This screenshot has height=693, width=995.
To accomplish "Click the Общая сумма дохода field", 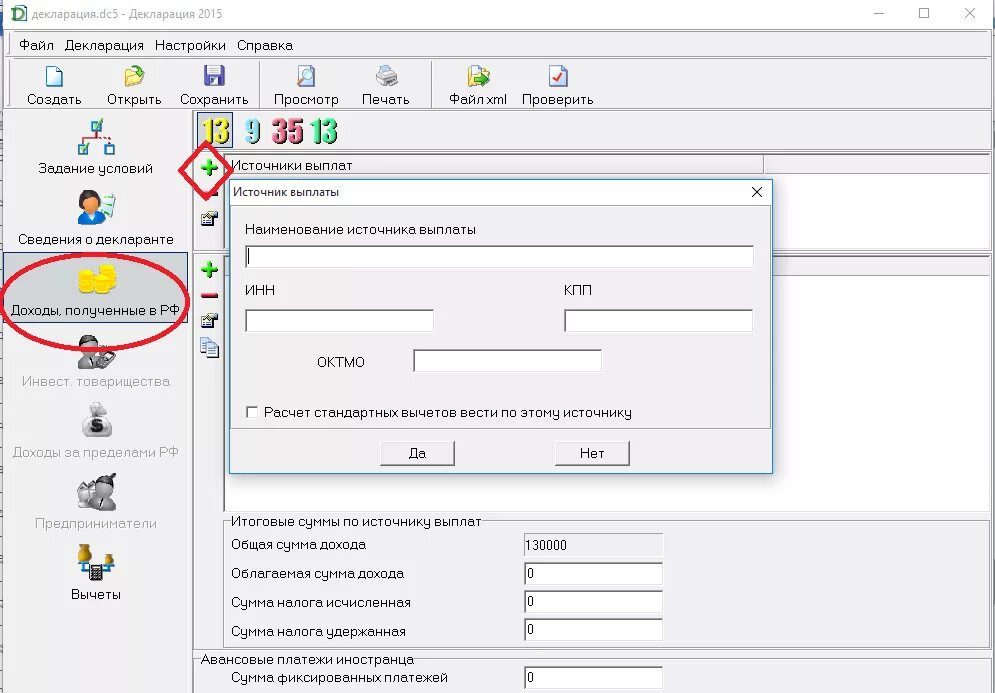I will tap(593, 544).
